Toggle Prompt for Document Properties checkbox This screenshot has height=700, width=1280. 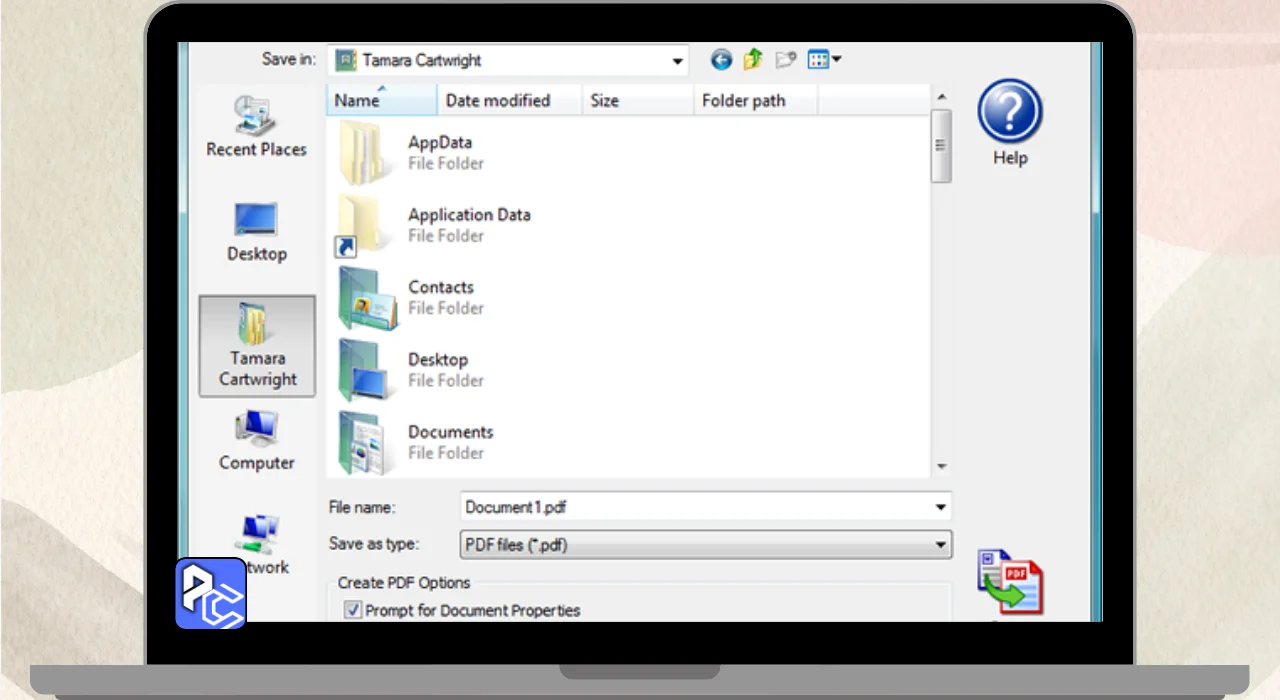tap(353, 610)
